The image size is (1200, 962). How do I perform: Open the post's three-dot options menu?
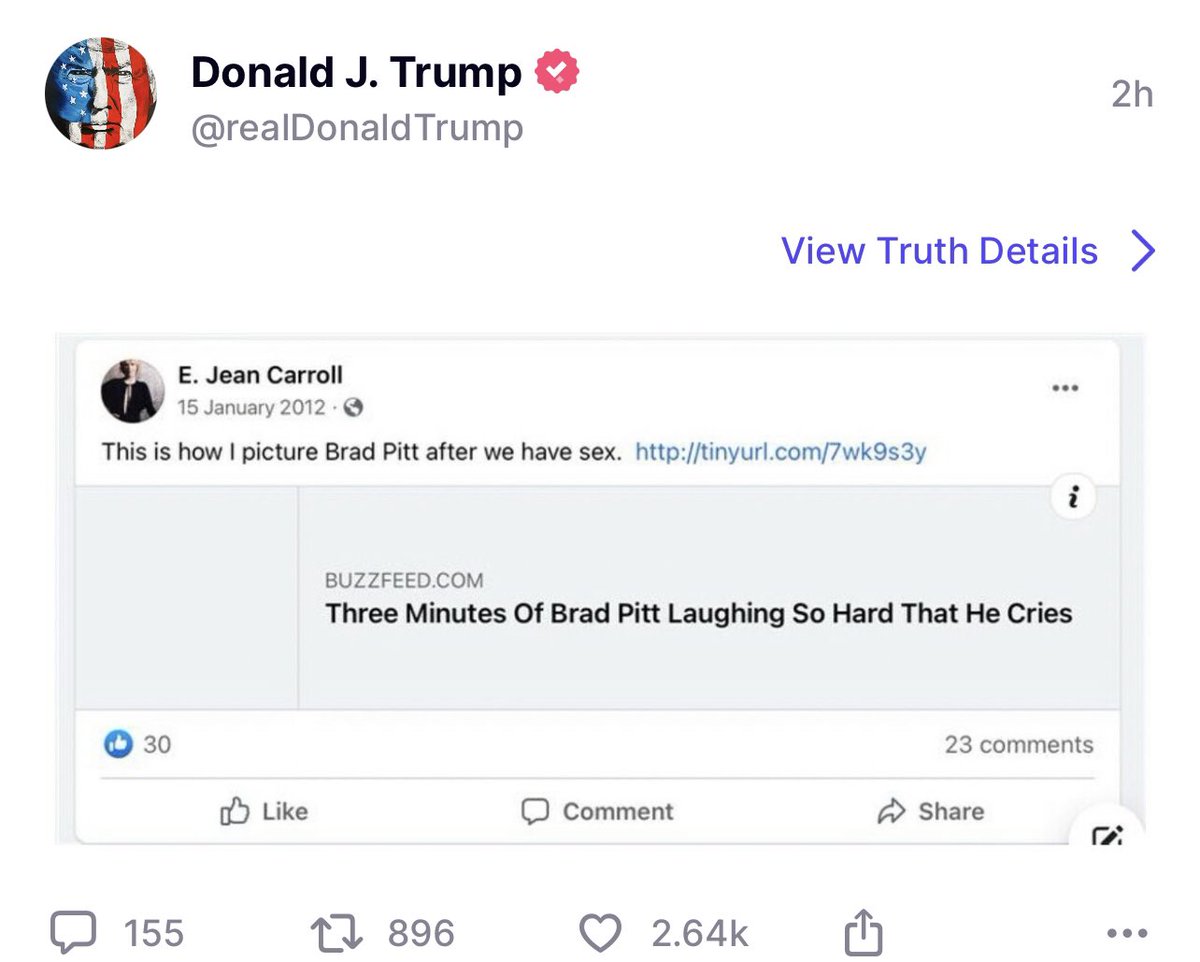(x=1127, y=933)
